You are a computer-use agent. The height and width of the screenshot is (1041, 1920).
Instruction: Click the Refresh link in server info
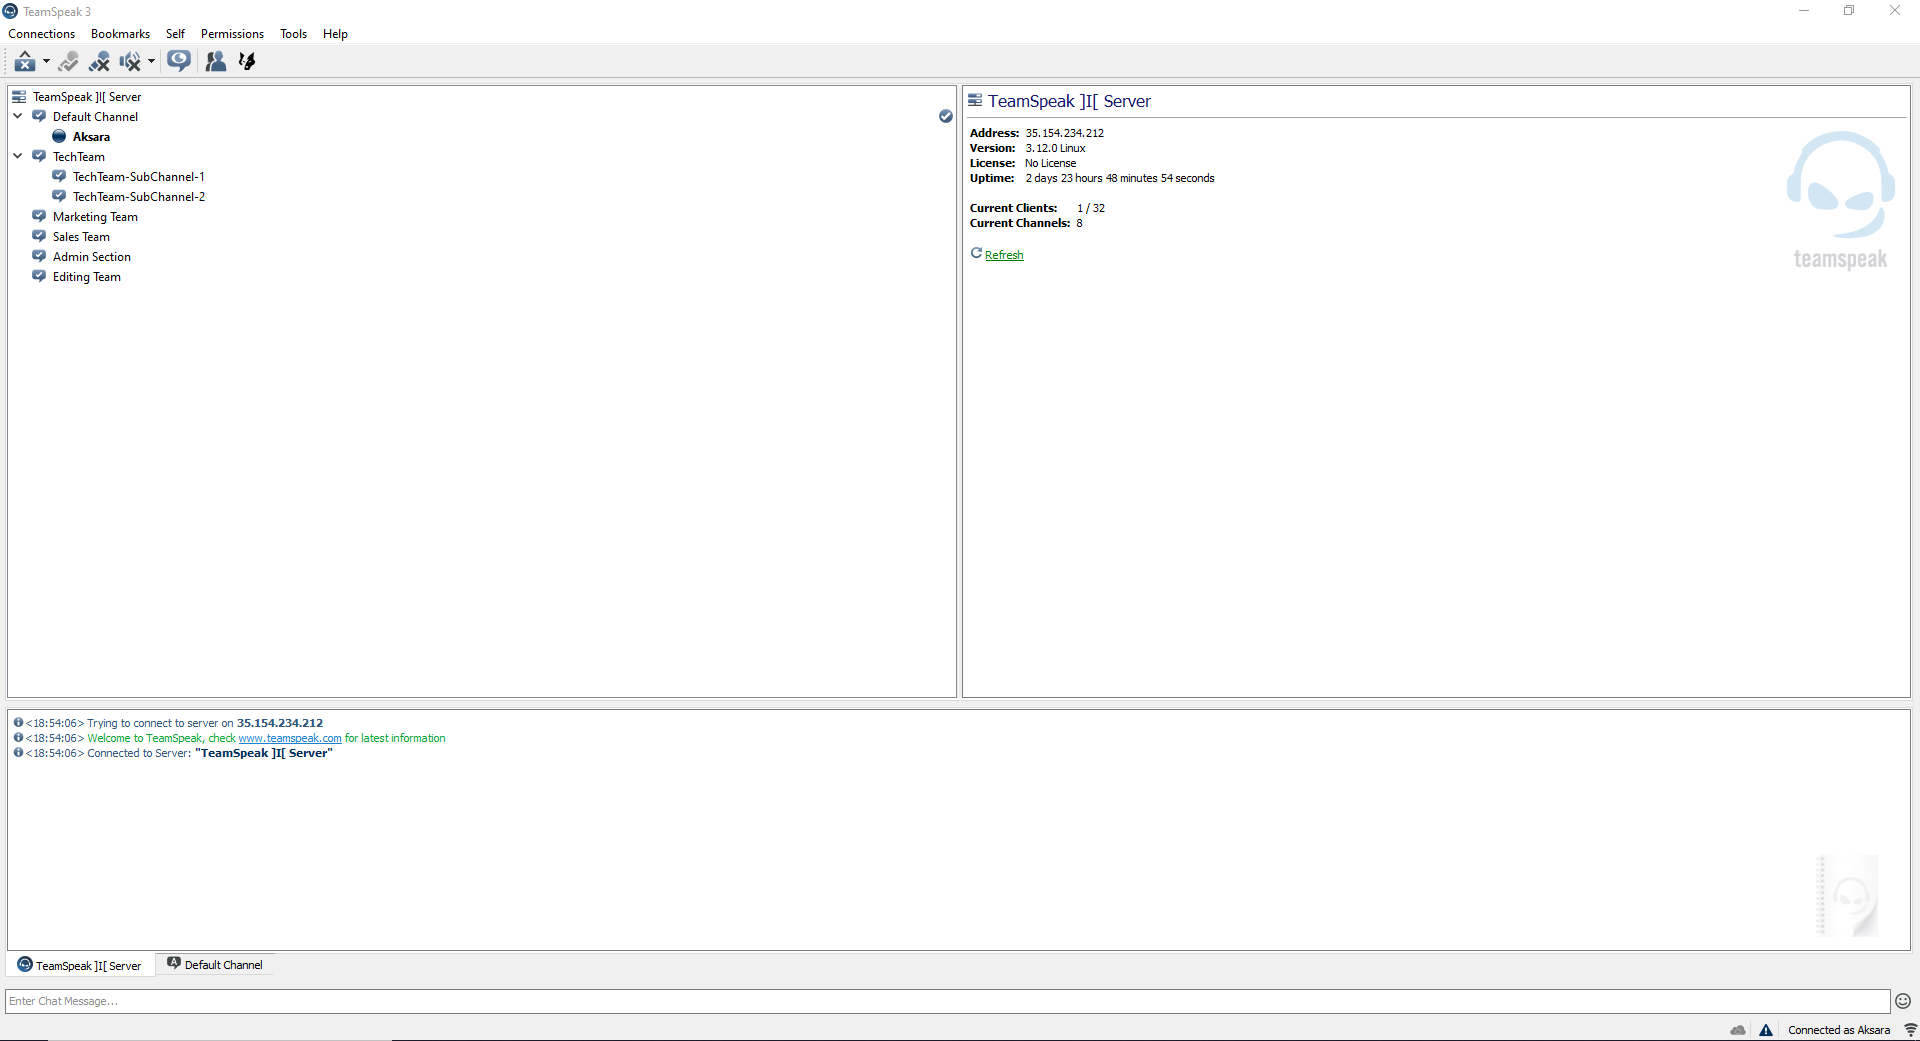coord(1004,255)
